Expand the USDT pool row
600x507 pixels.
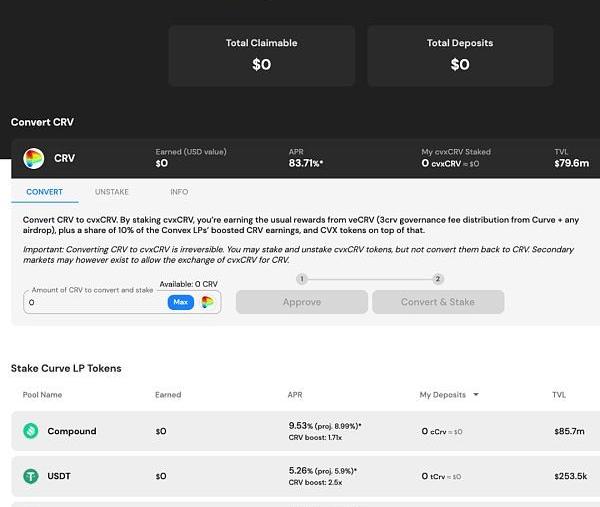click(300, 476)
